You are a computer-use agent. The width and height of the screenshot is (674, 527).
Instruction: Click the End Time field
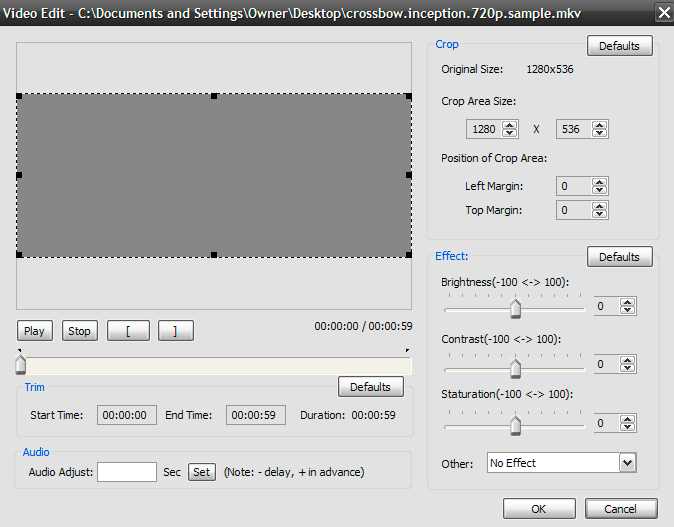tap(256, 415)
